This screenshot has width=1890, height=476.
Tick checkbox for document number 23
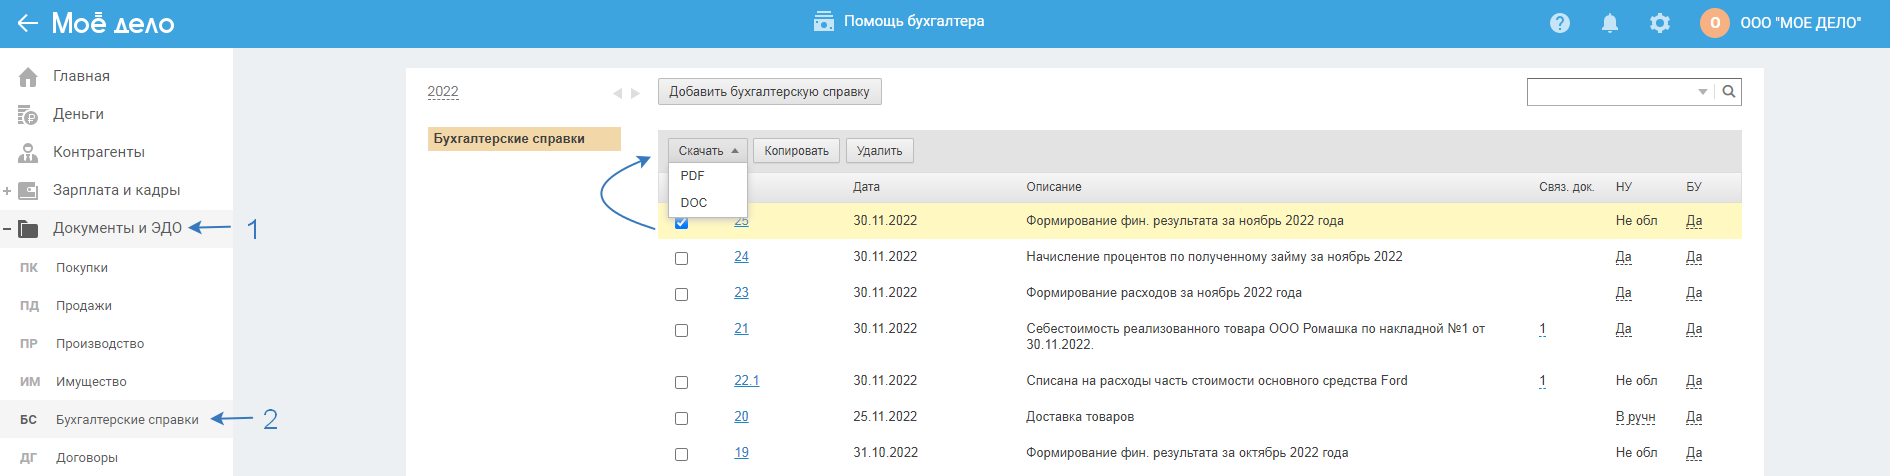[681, 294]
